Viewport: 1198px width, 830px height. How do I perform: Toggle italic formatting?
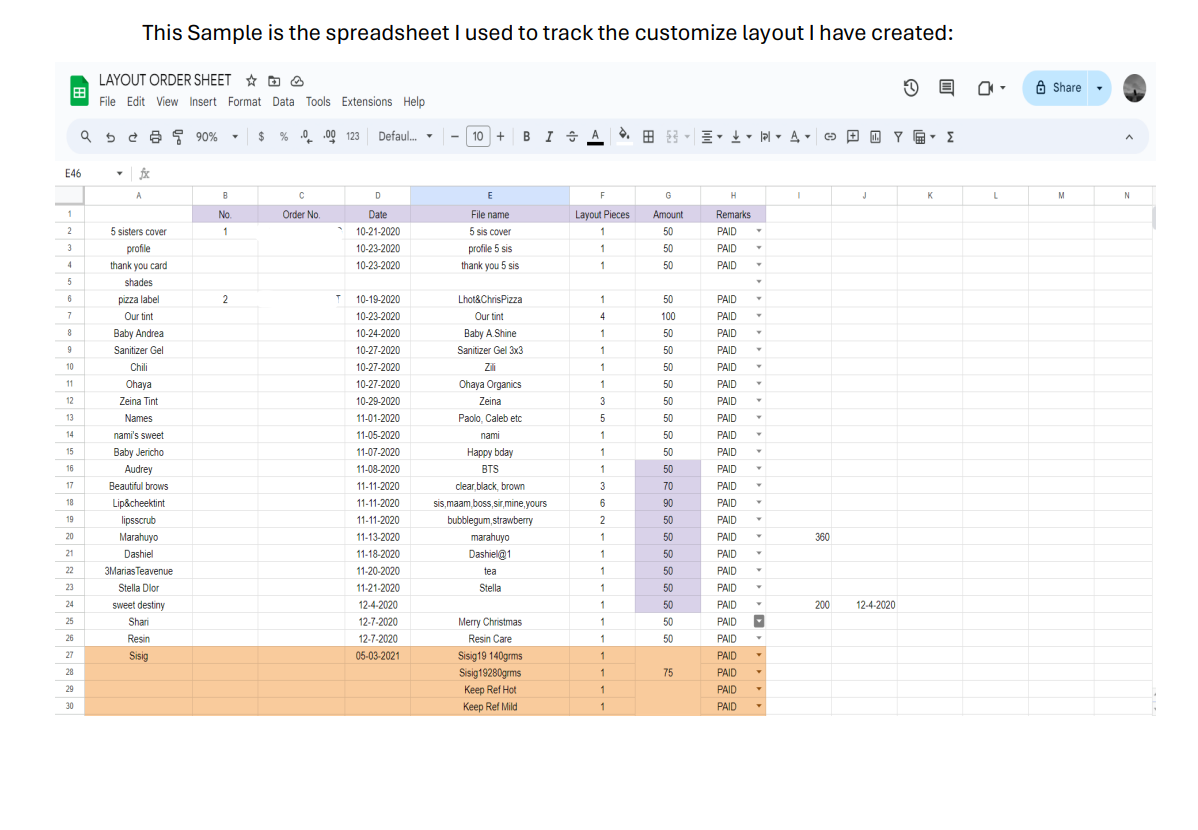click(x=549, y=137)
